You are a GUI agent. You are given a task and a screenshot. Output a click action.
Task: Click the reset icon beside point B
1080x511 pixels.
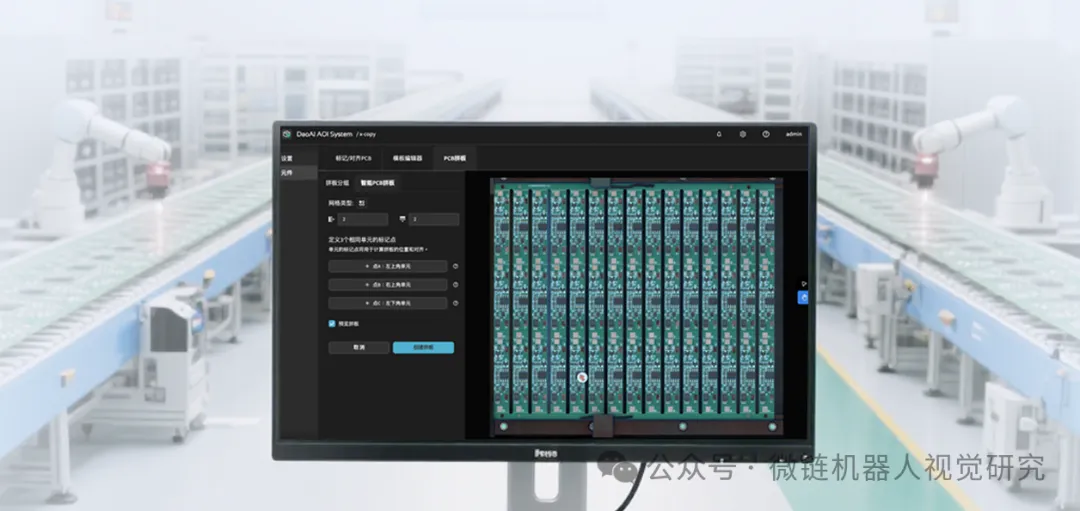456,284
